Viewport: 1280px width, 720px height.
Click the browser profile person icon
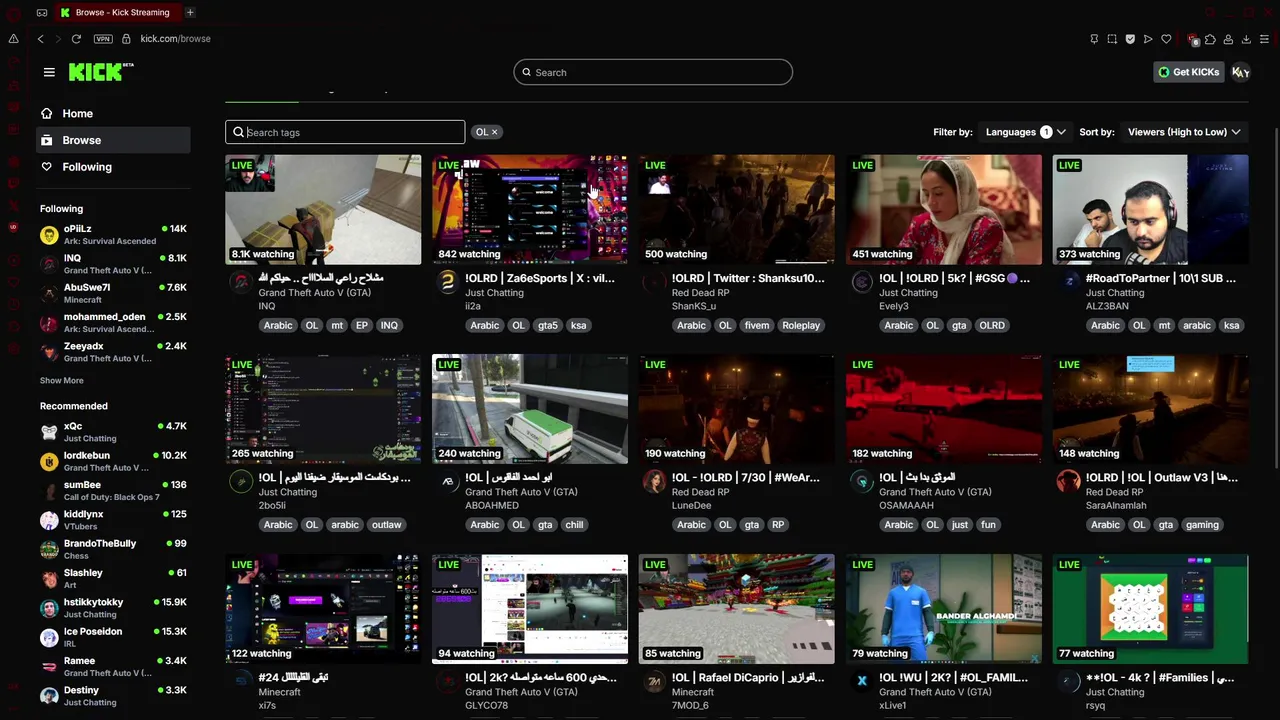[1228, 39]
